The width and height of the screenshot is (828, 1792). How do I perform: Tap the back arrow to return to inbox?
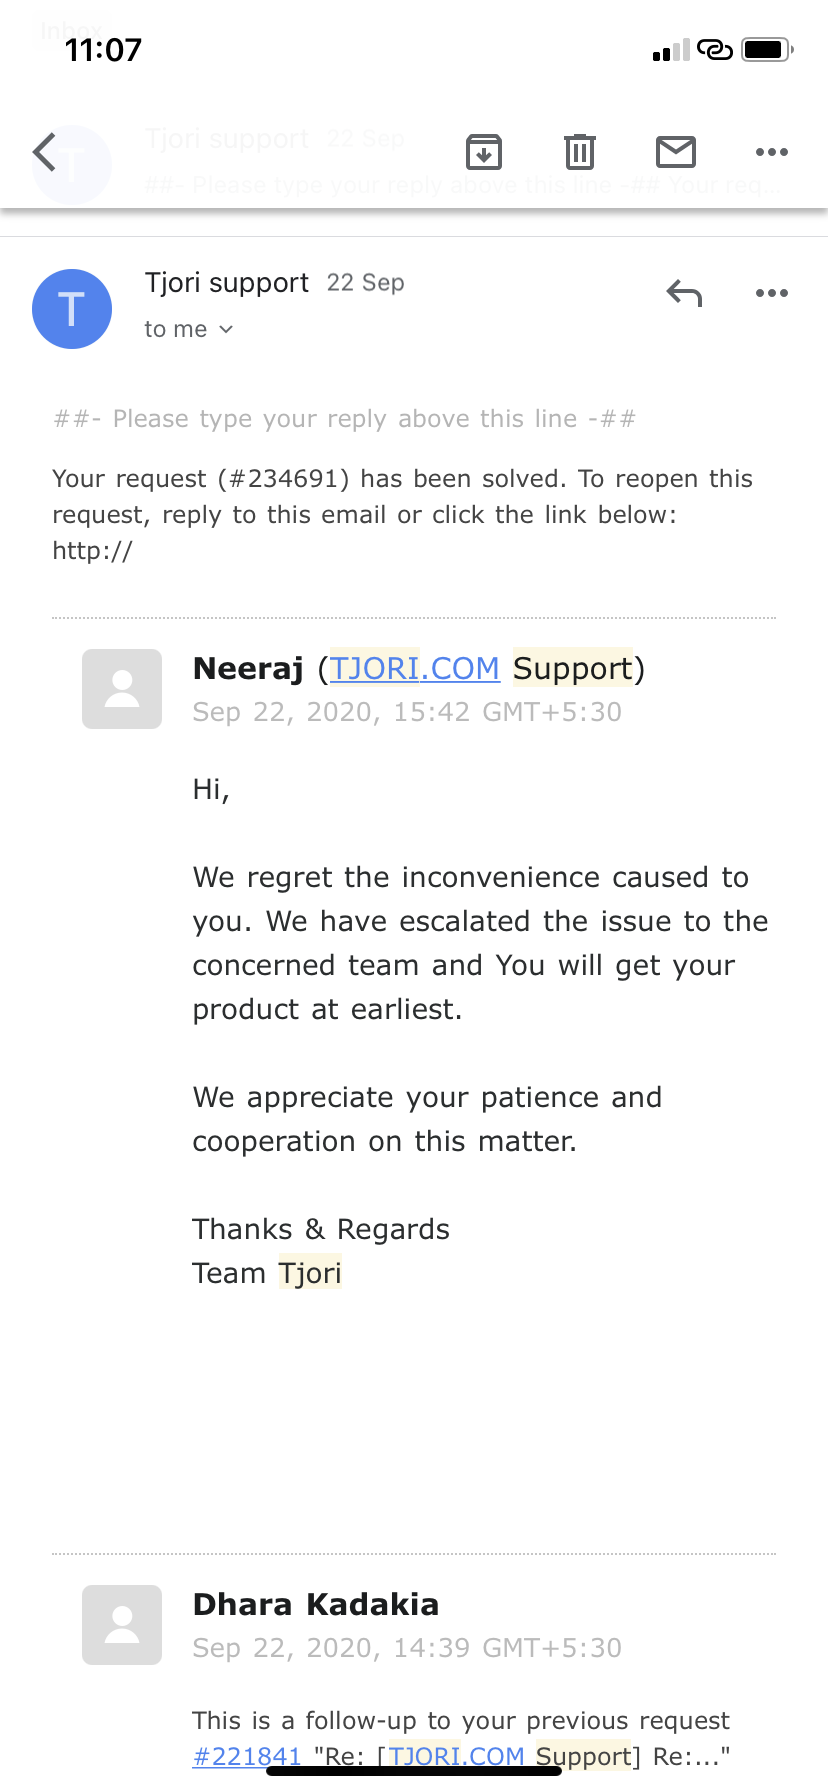[45, 153]
